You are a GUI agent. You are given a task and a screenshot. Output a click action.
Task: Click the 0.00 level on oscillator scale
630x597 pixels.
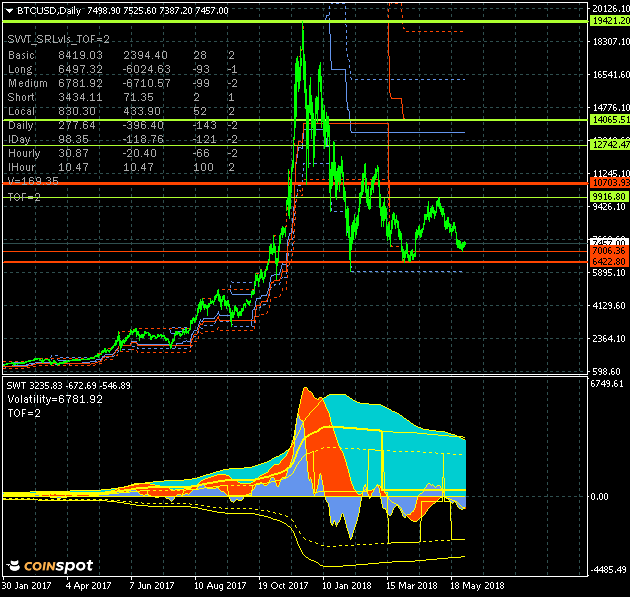click(601, 496)
